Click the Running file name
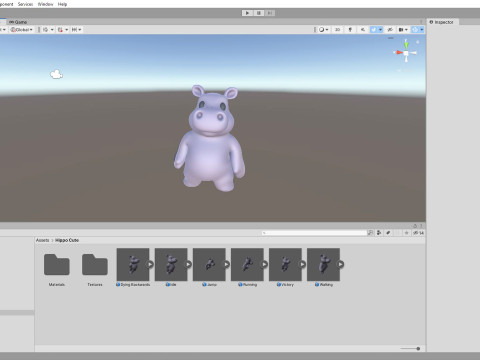 point(250,285)
